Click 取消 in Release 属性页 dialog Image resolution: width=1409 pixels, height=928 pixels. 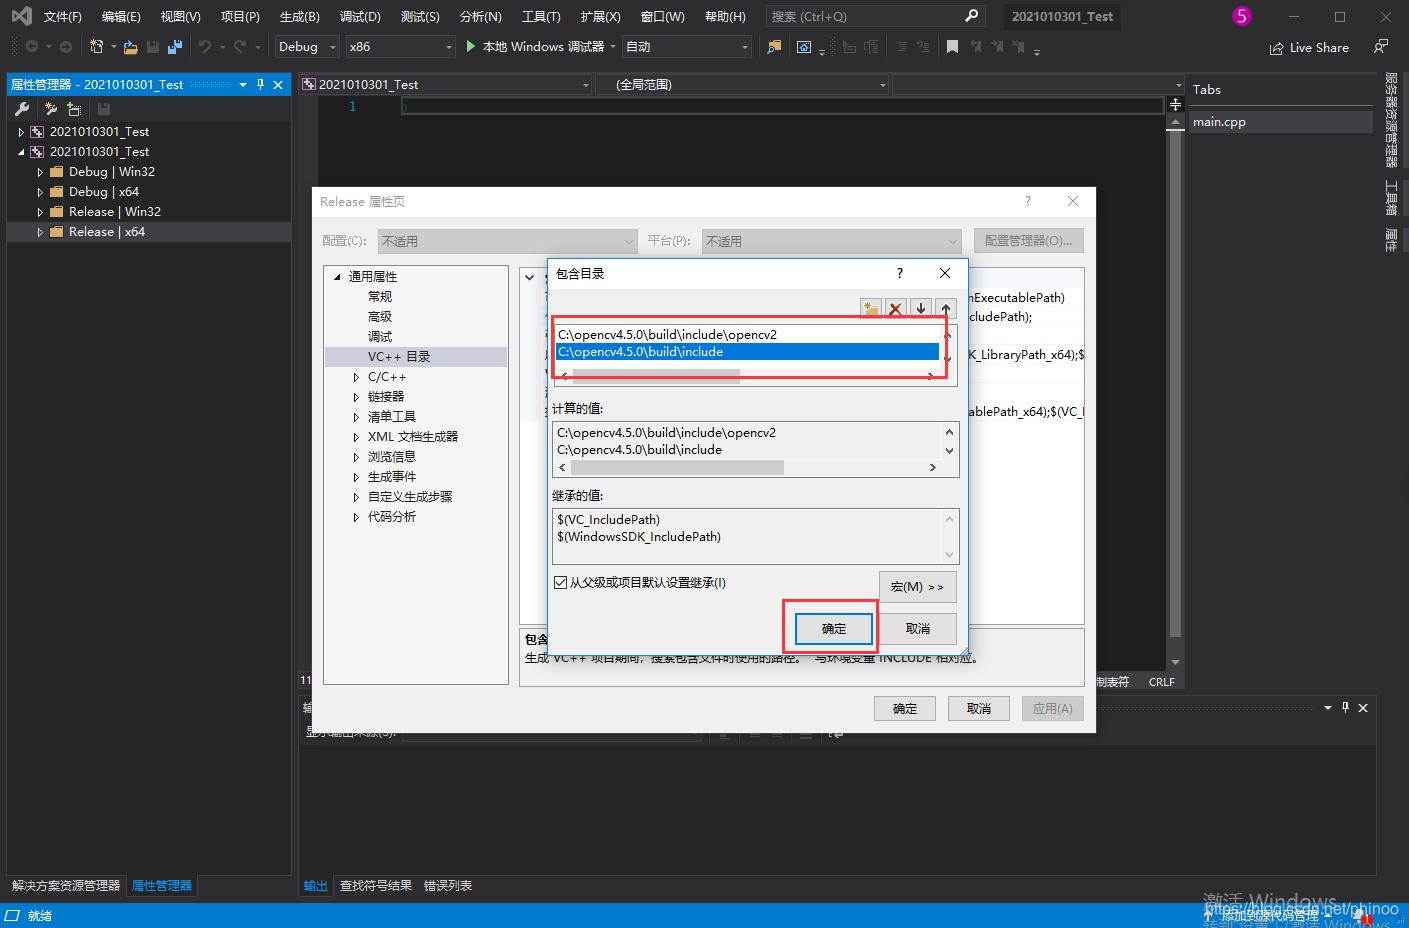coord(979,708)
